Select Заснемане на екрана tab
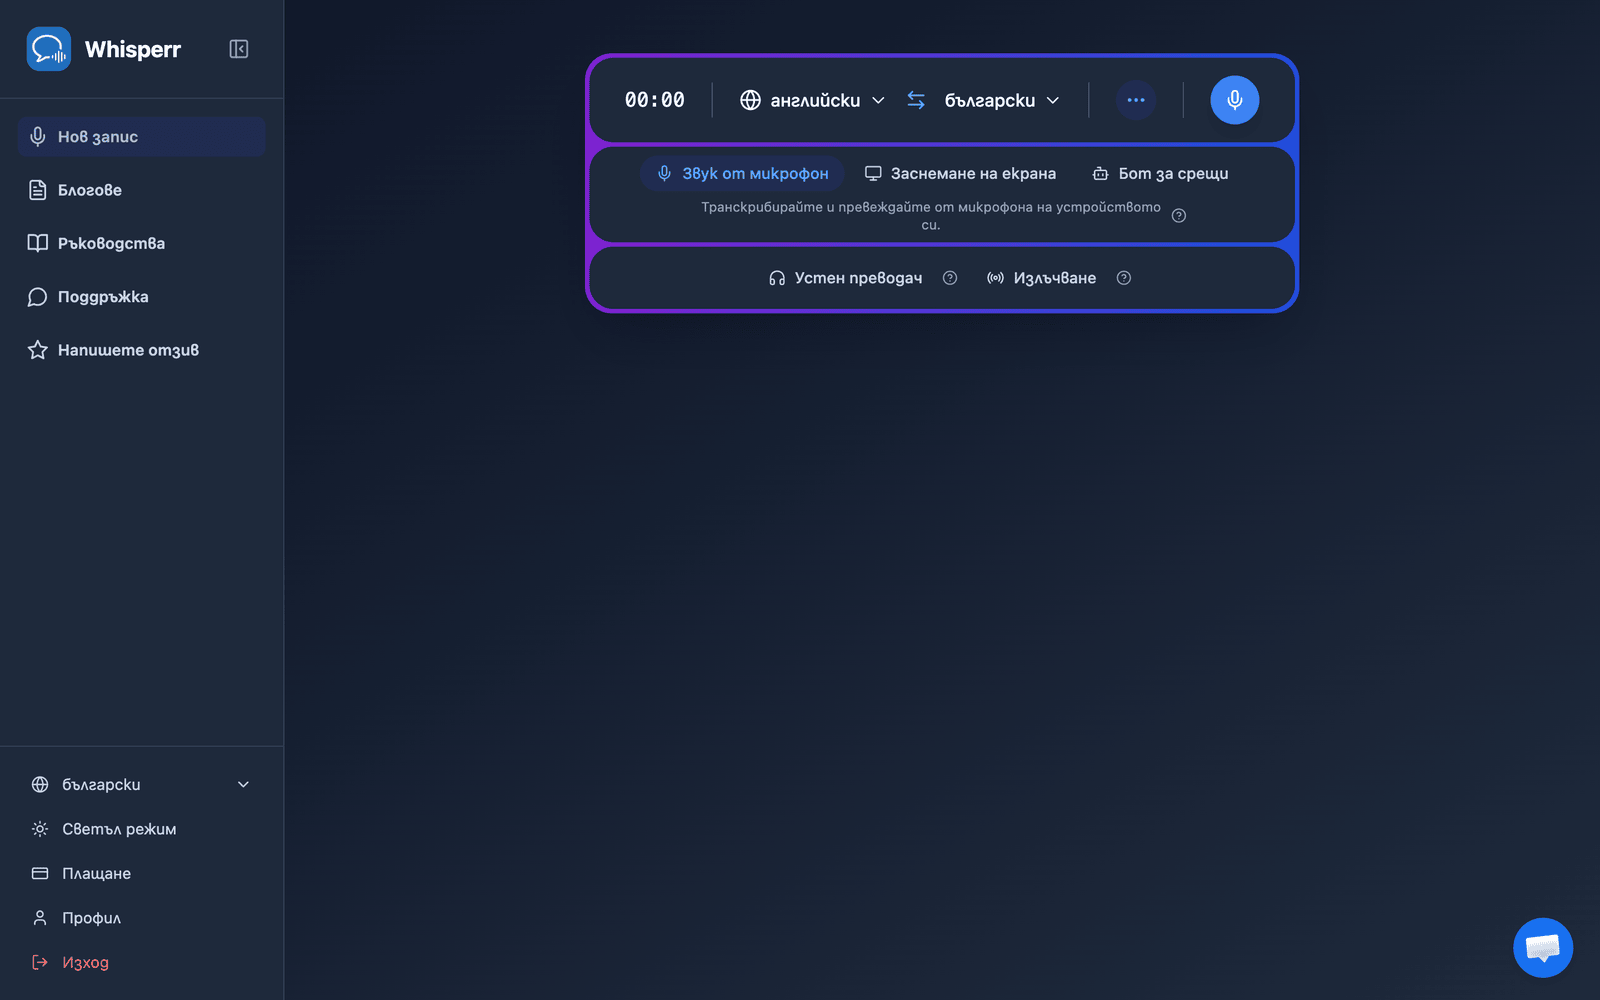The image size is (1600, 1000). (960, 174)
